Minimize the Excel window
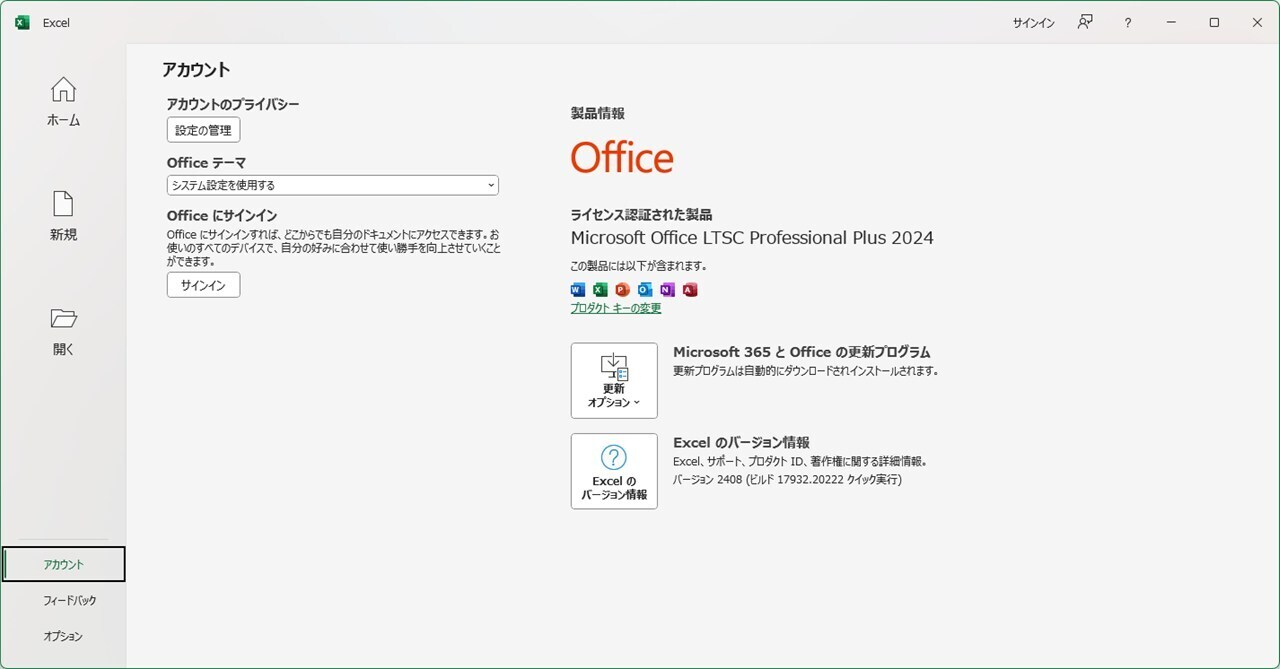This screenshot has height=669, width=1280. pyautogui.click(x=1171, y=22)
